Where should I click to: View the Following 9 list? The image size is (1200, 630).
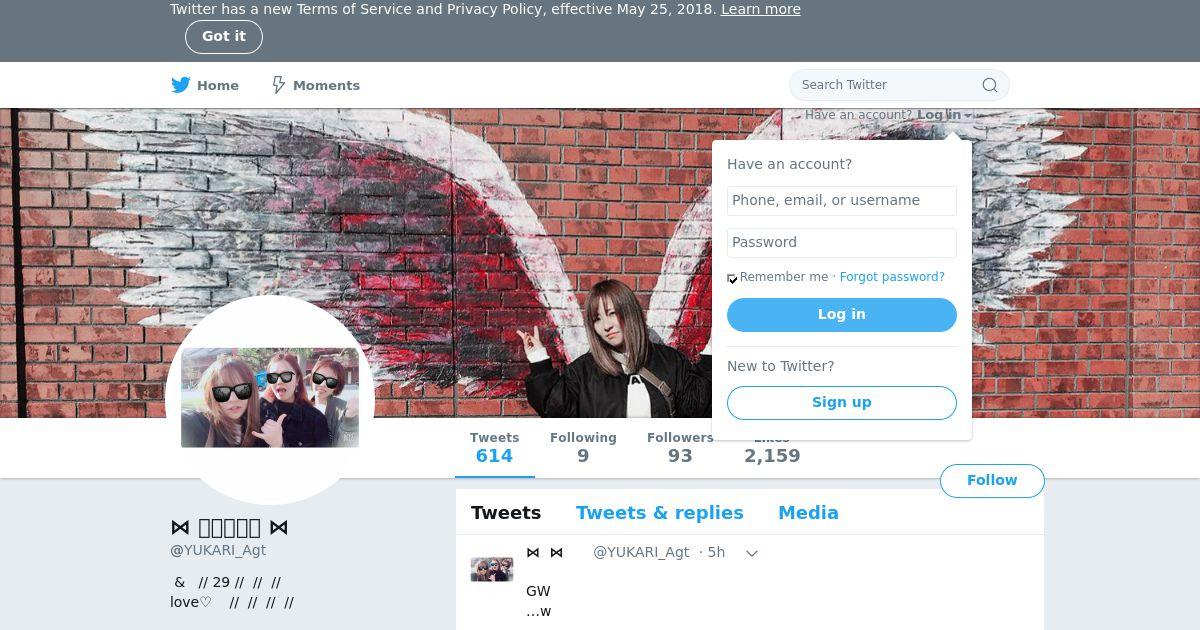coord(583,448)
